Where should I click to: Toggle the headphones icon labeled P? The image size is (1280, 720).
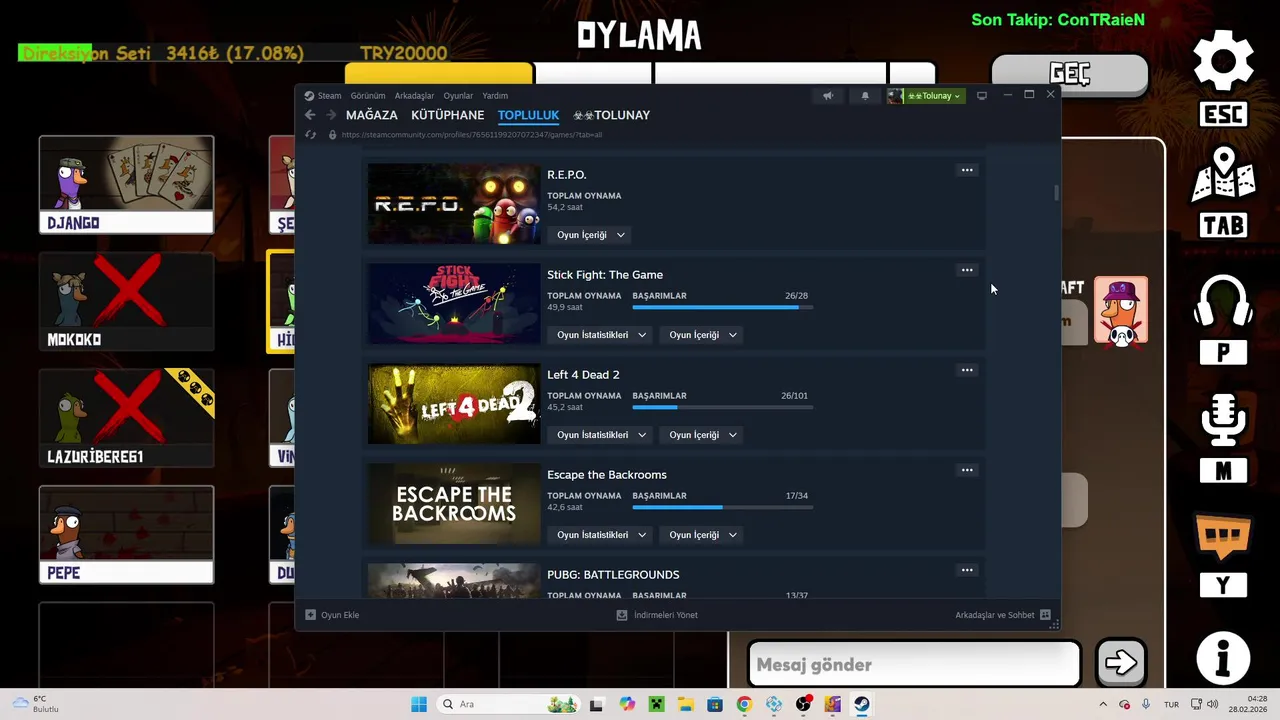(x=1223, y=302)
